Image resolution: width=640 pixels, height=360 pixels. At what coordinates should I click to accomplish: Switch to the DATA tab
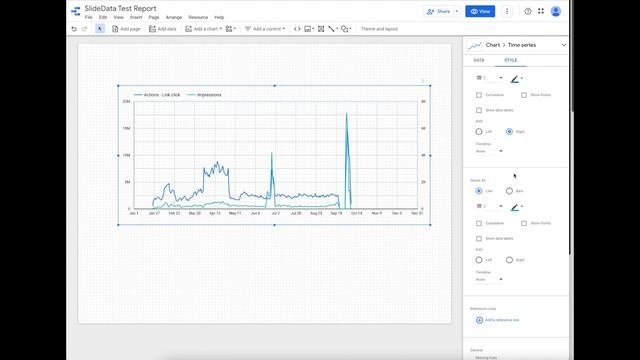(479, 60)
